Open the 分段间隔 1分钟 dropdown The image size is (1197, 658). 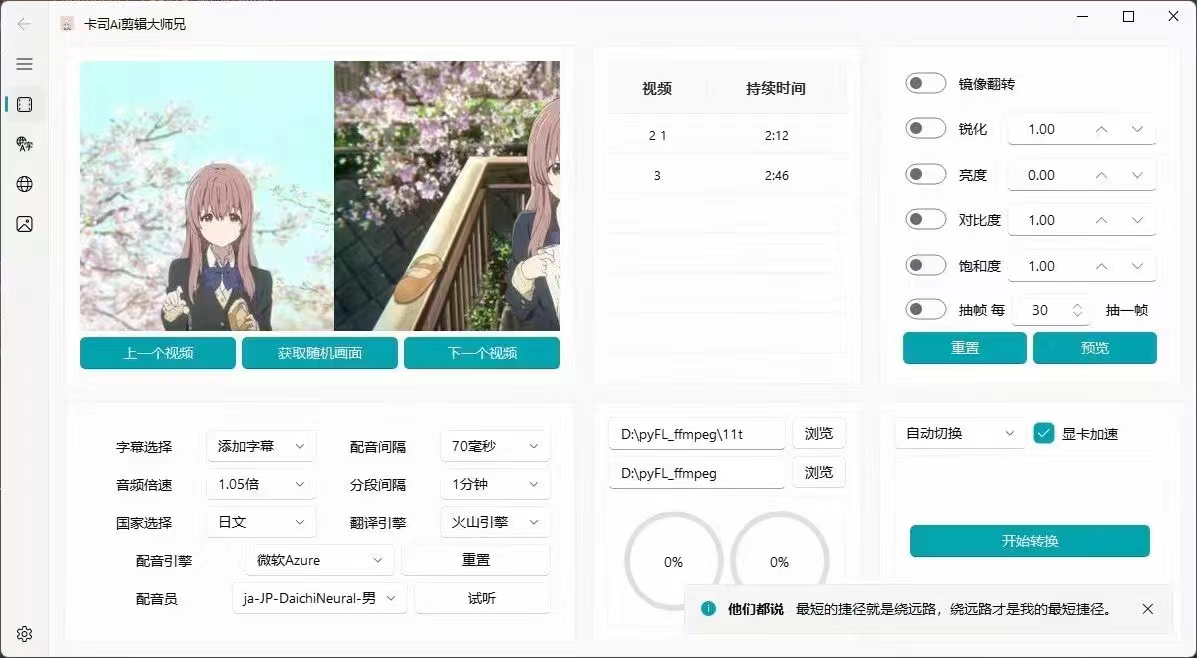tap(495, 484)
